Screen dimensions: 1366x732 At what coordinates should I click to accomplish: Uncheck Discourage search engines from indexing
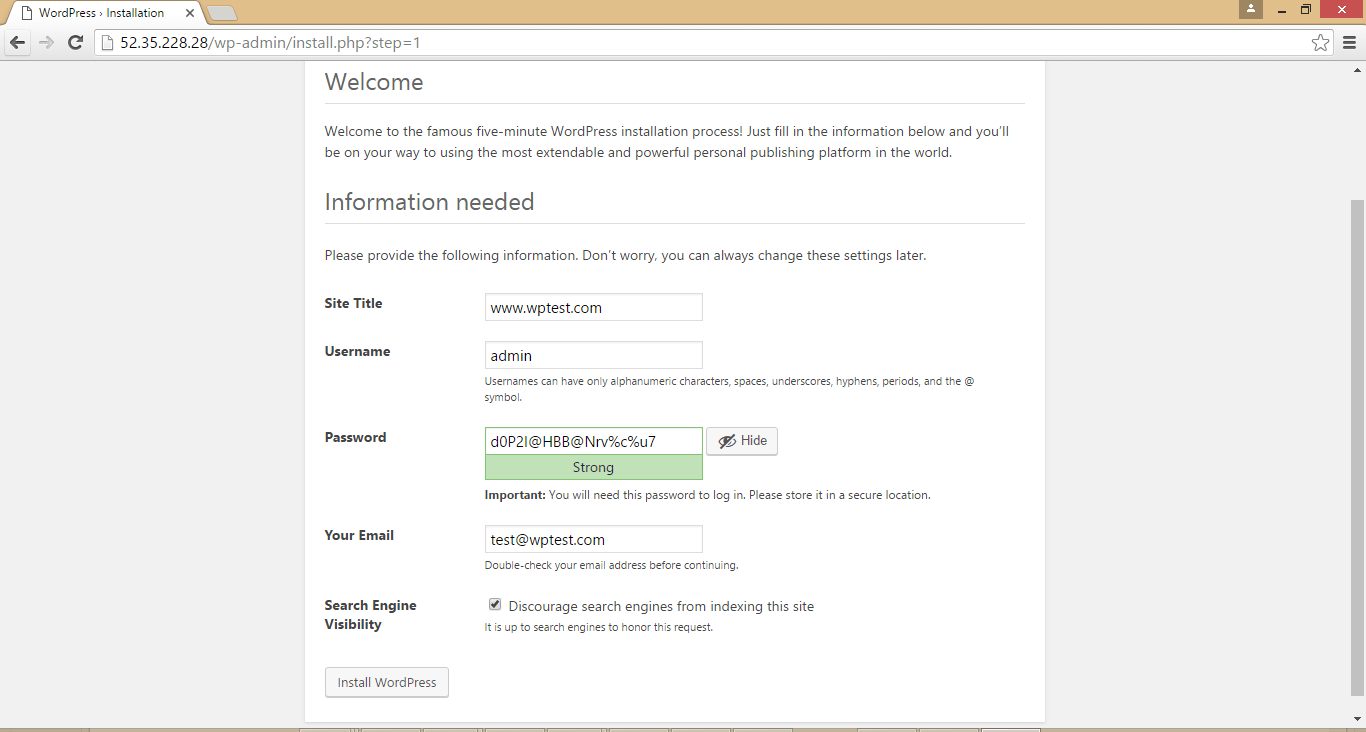point(494,603)
